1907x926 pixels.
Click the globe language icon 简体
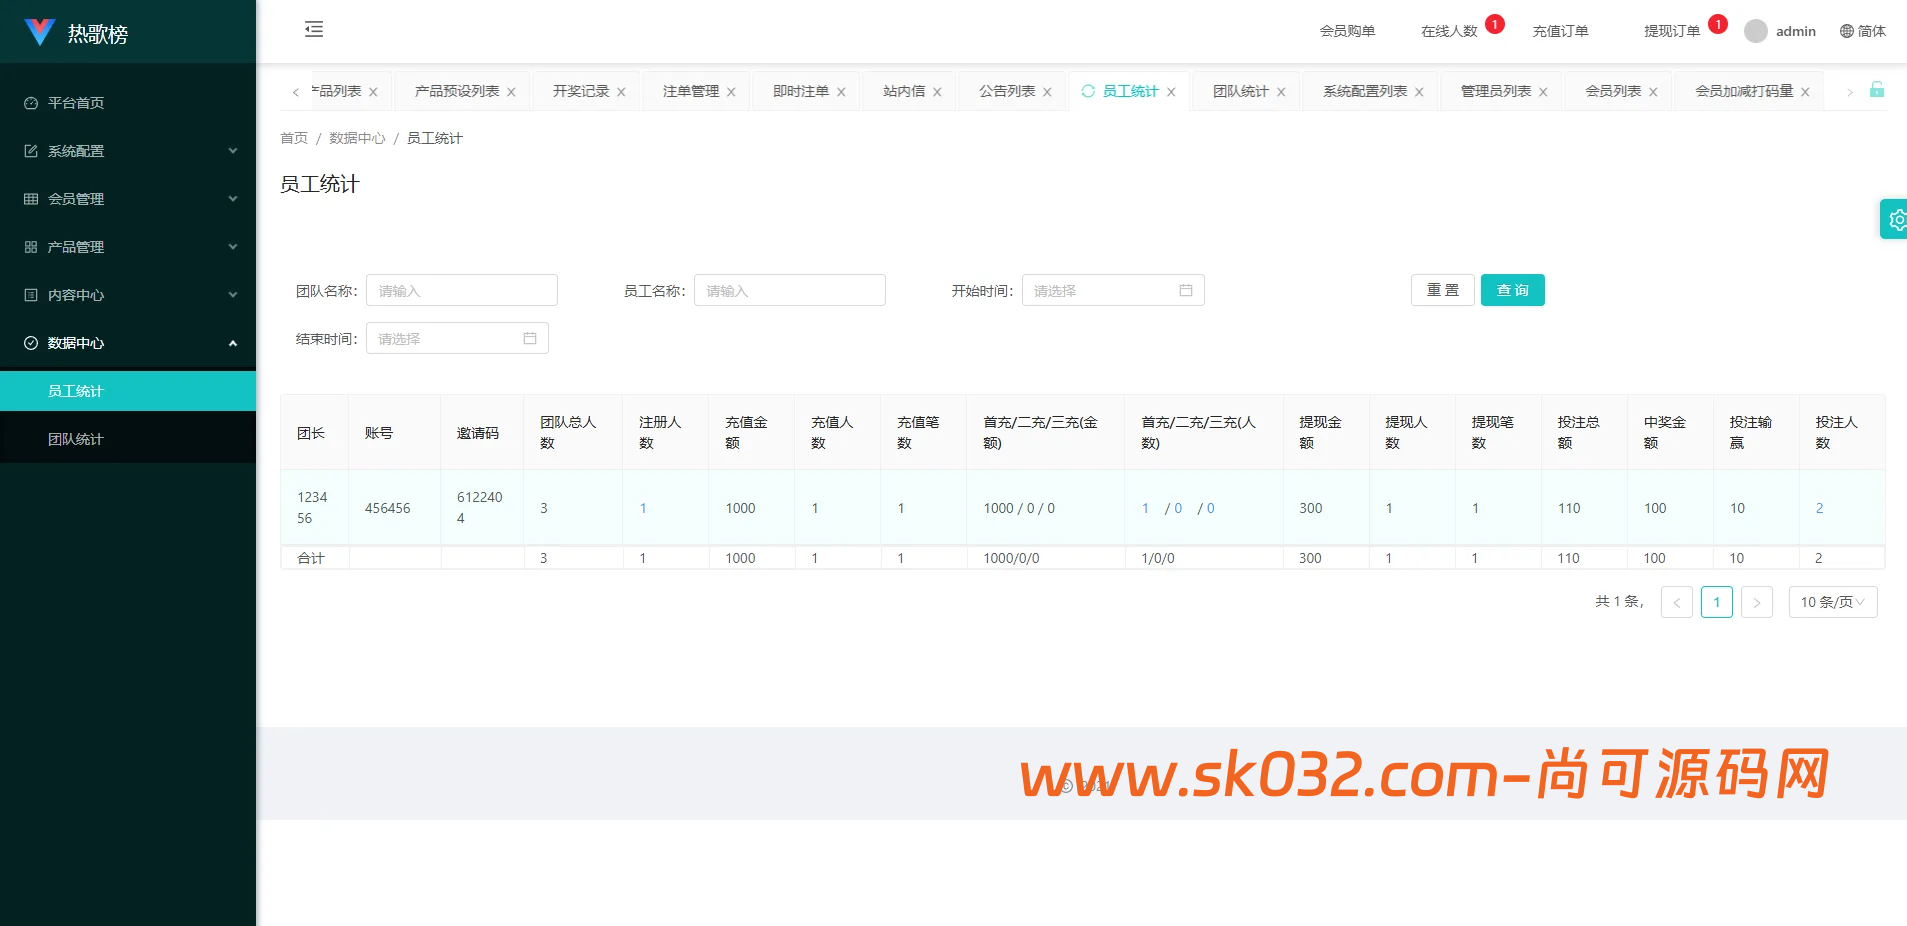click(1862, 31)
